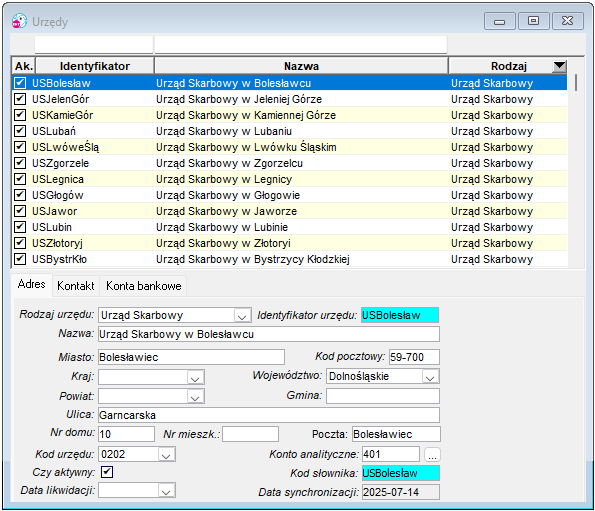This screenshot has width=595, height=511.
Task: Toggle the USJawor active checkbox
Action: click(x=20, y=211)
